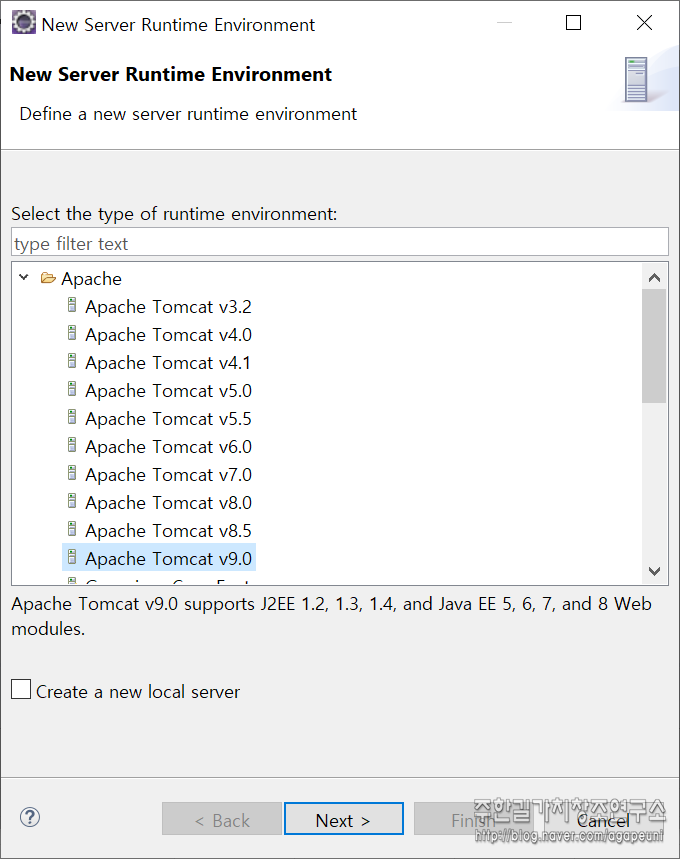Select Apache Tomcat v6.0 text
Screen dimensions: 680x859
[168, 446]
